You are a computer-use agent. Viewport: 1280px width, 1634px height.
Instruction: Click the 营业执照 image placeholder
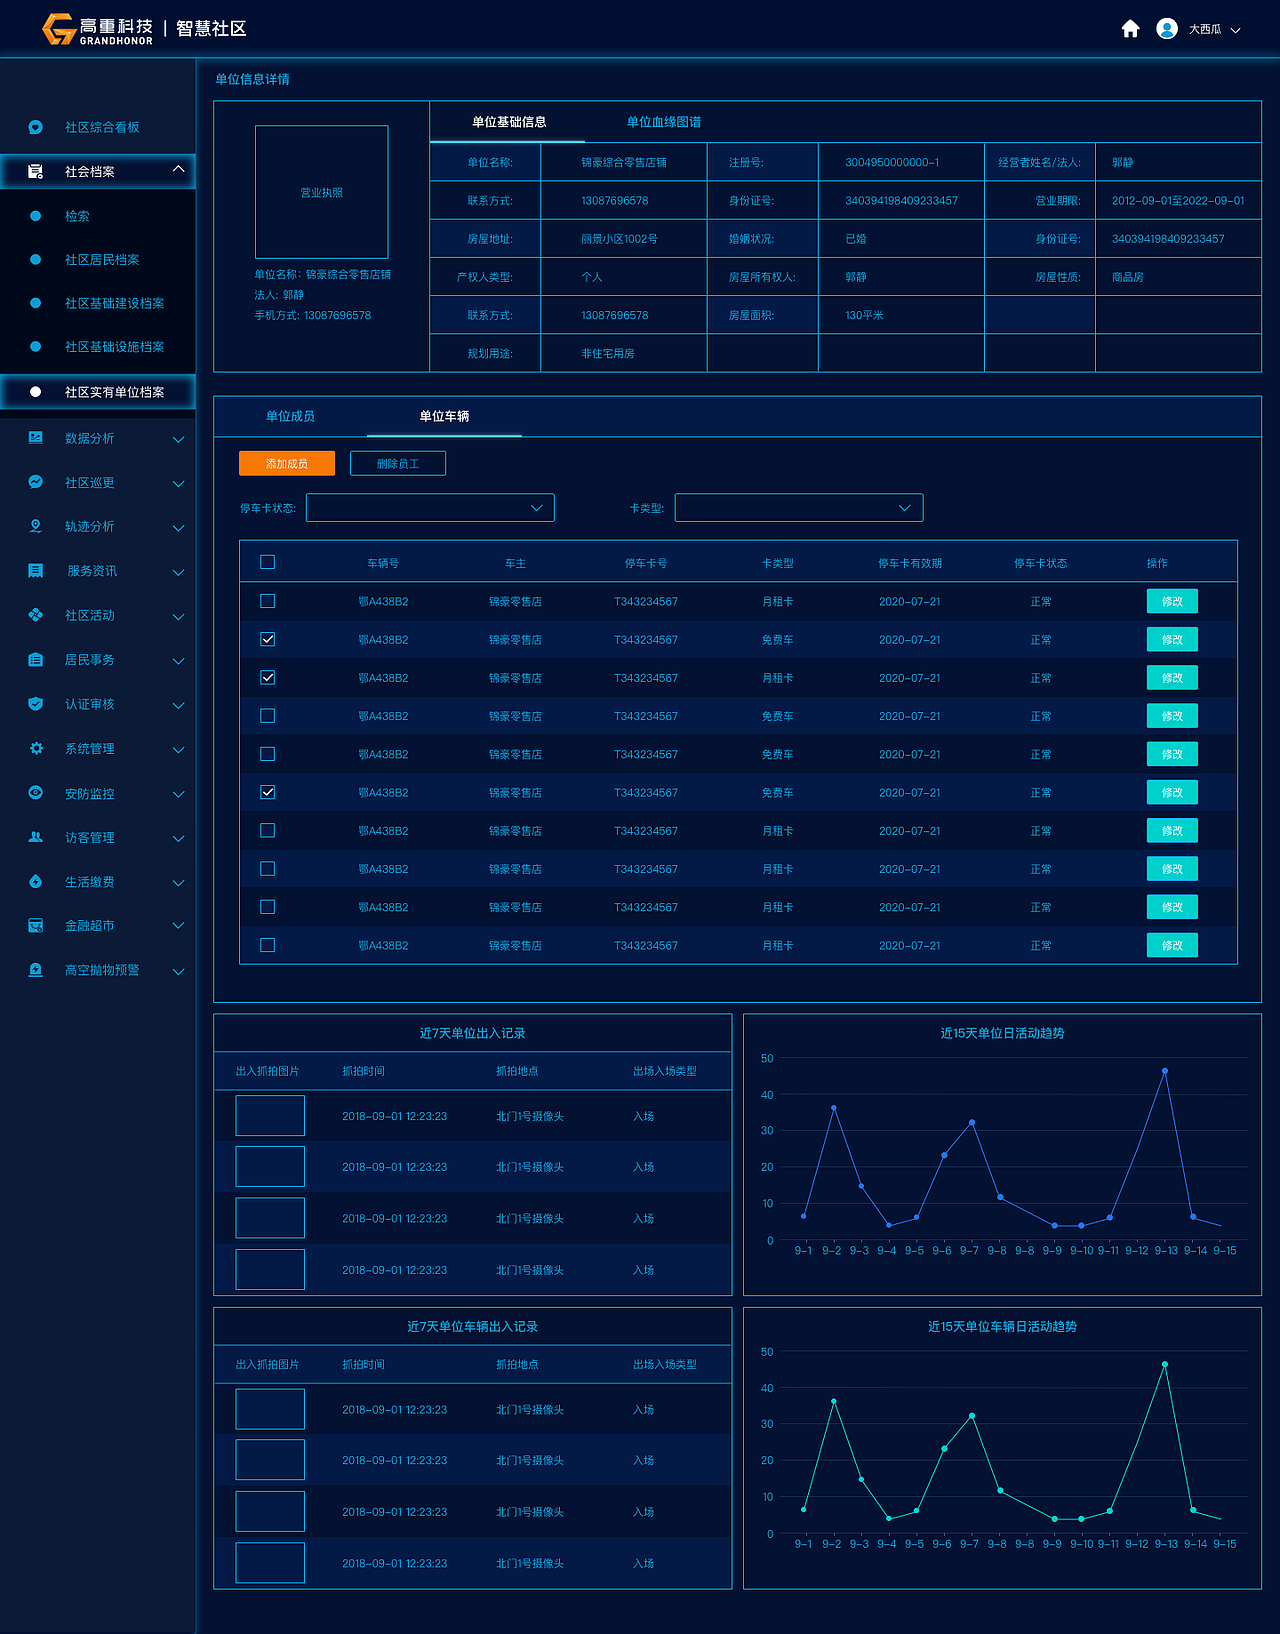tap(322, 192)
